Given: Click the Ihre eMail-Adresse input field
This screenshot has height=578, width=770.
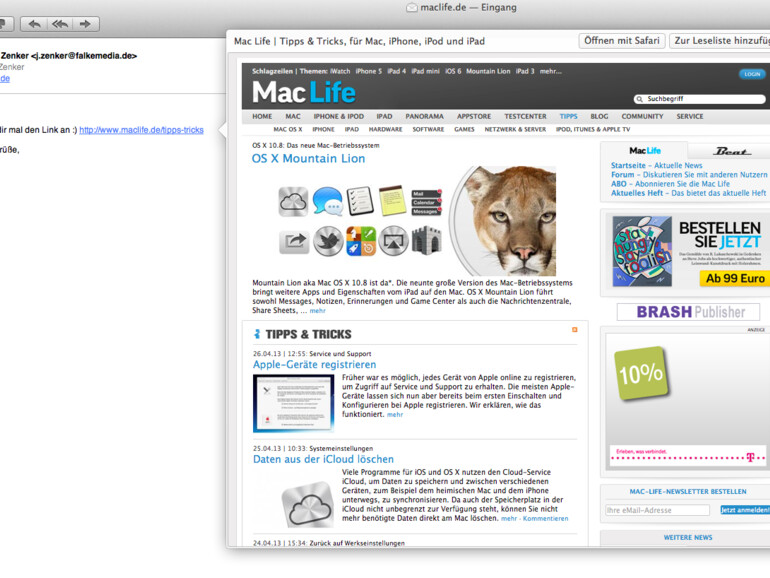Looking at the screenshot, I should (658, 510).
